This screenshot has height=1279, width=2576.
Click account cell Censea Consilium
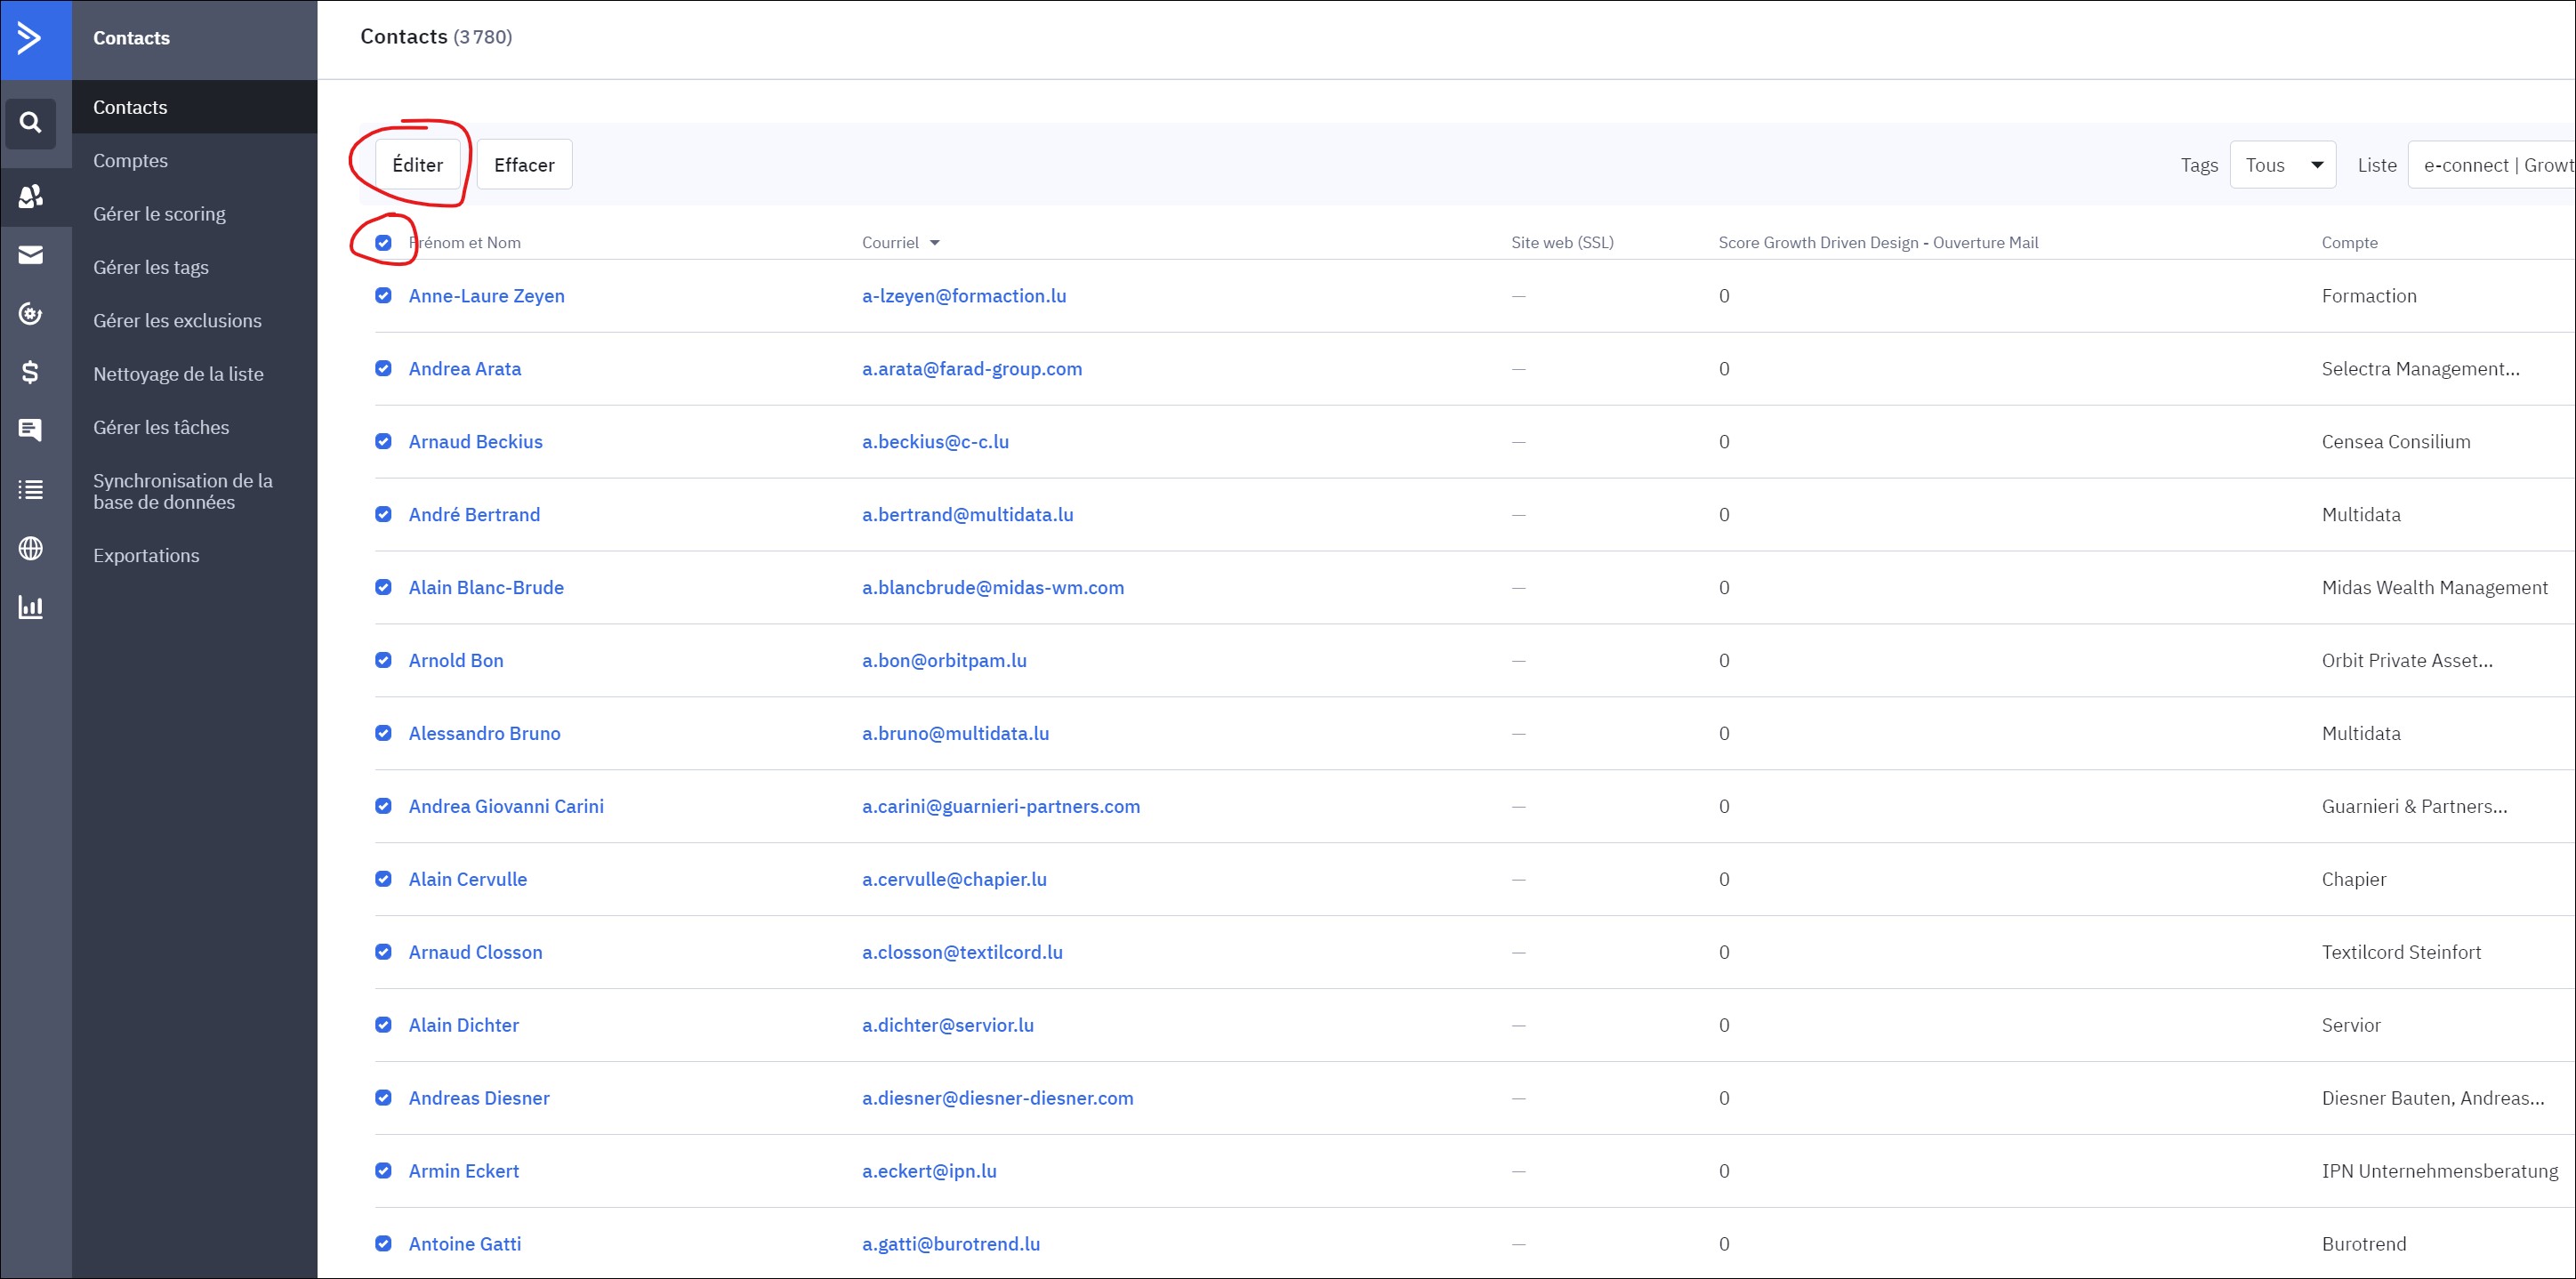(2396, 442)
